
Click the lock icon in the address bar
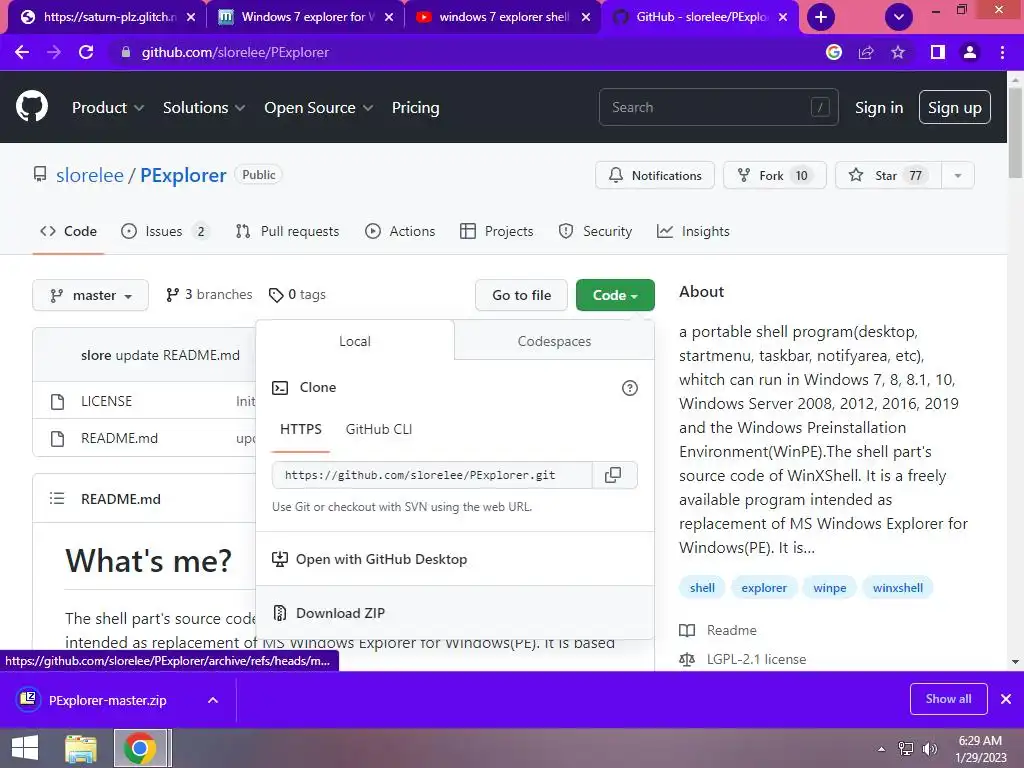click(x=125, y=52)
